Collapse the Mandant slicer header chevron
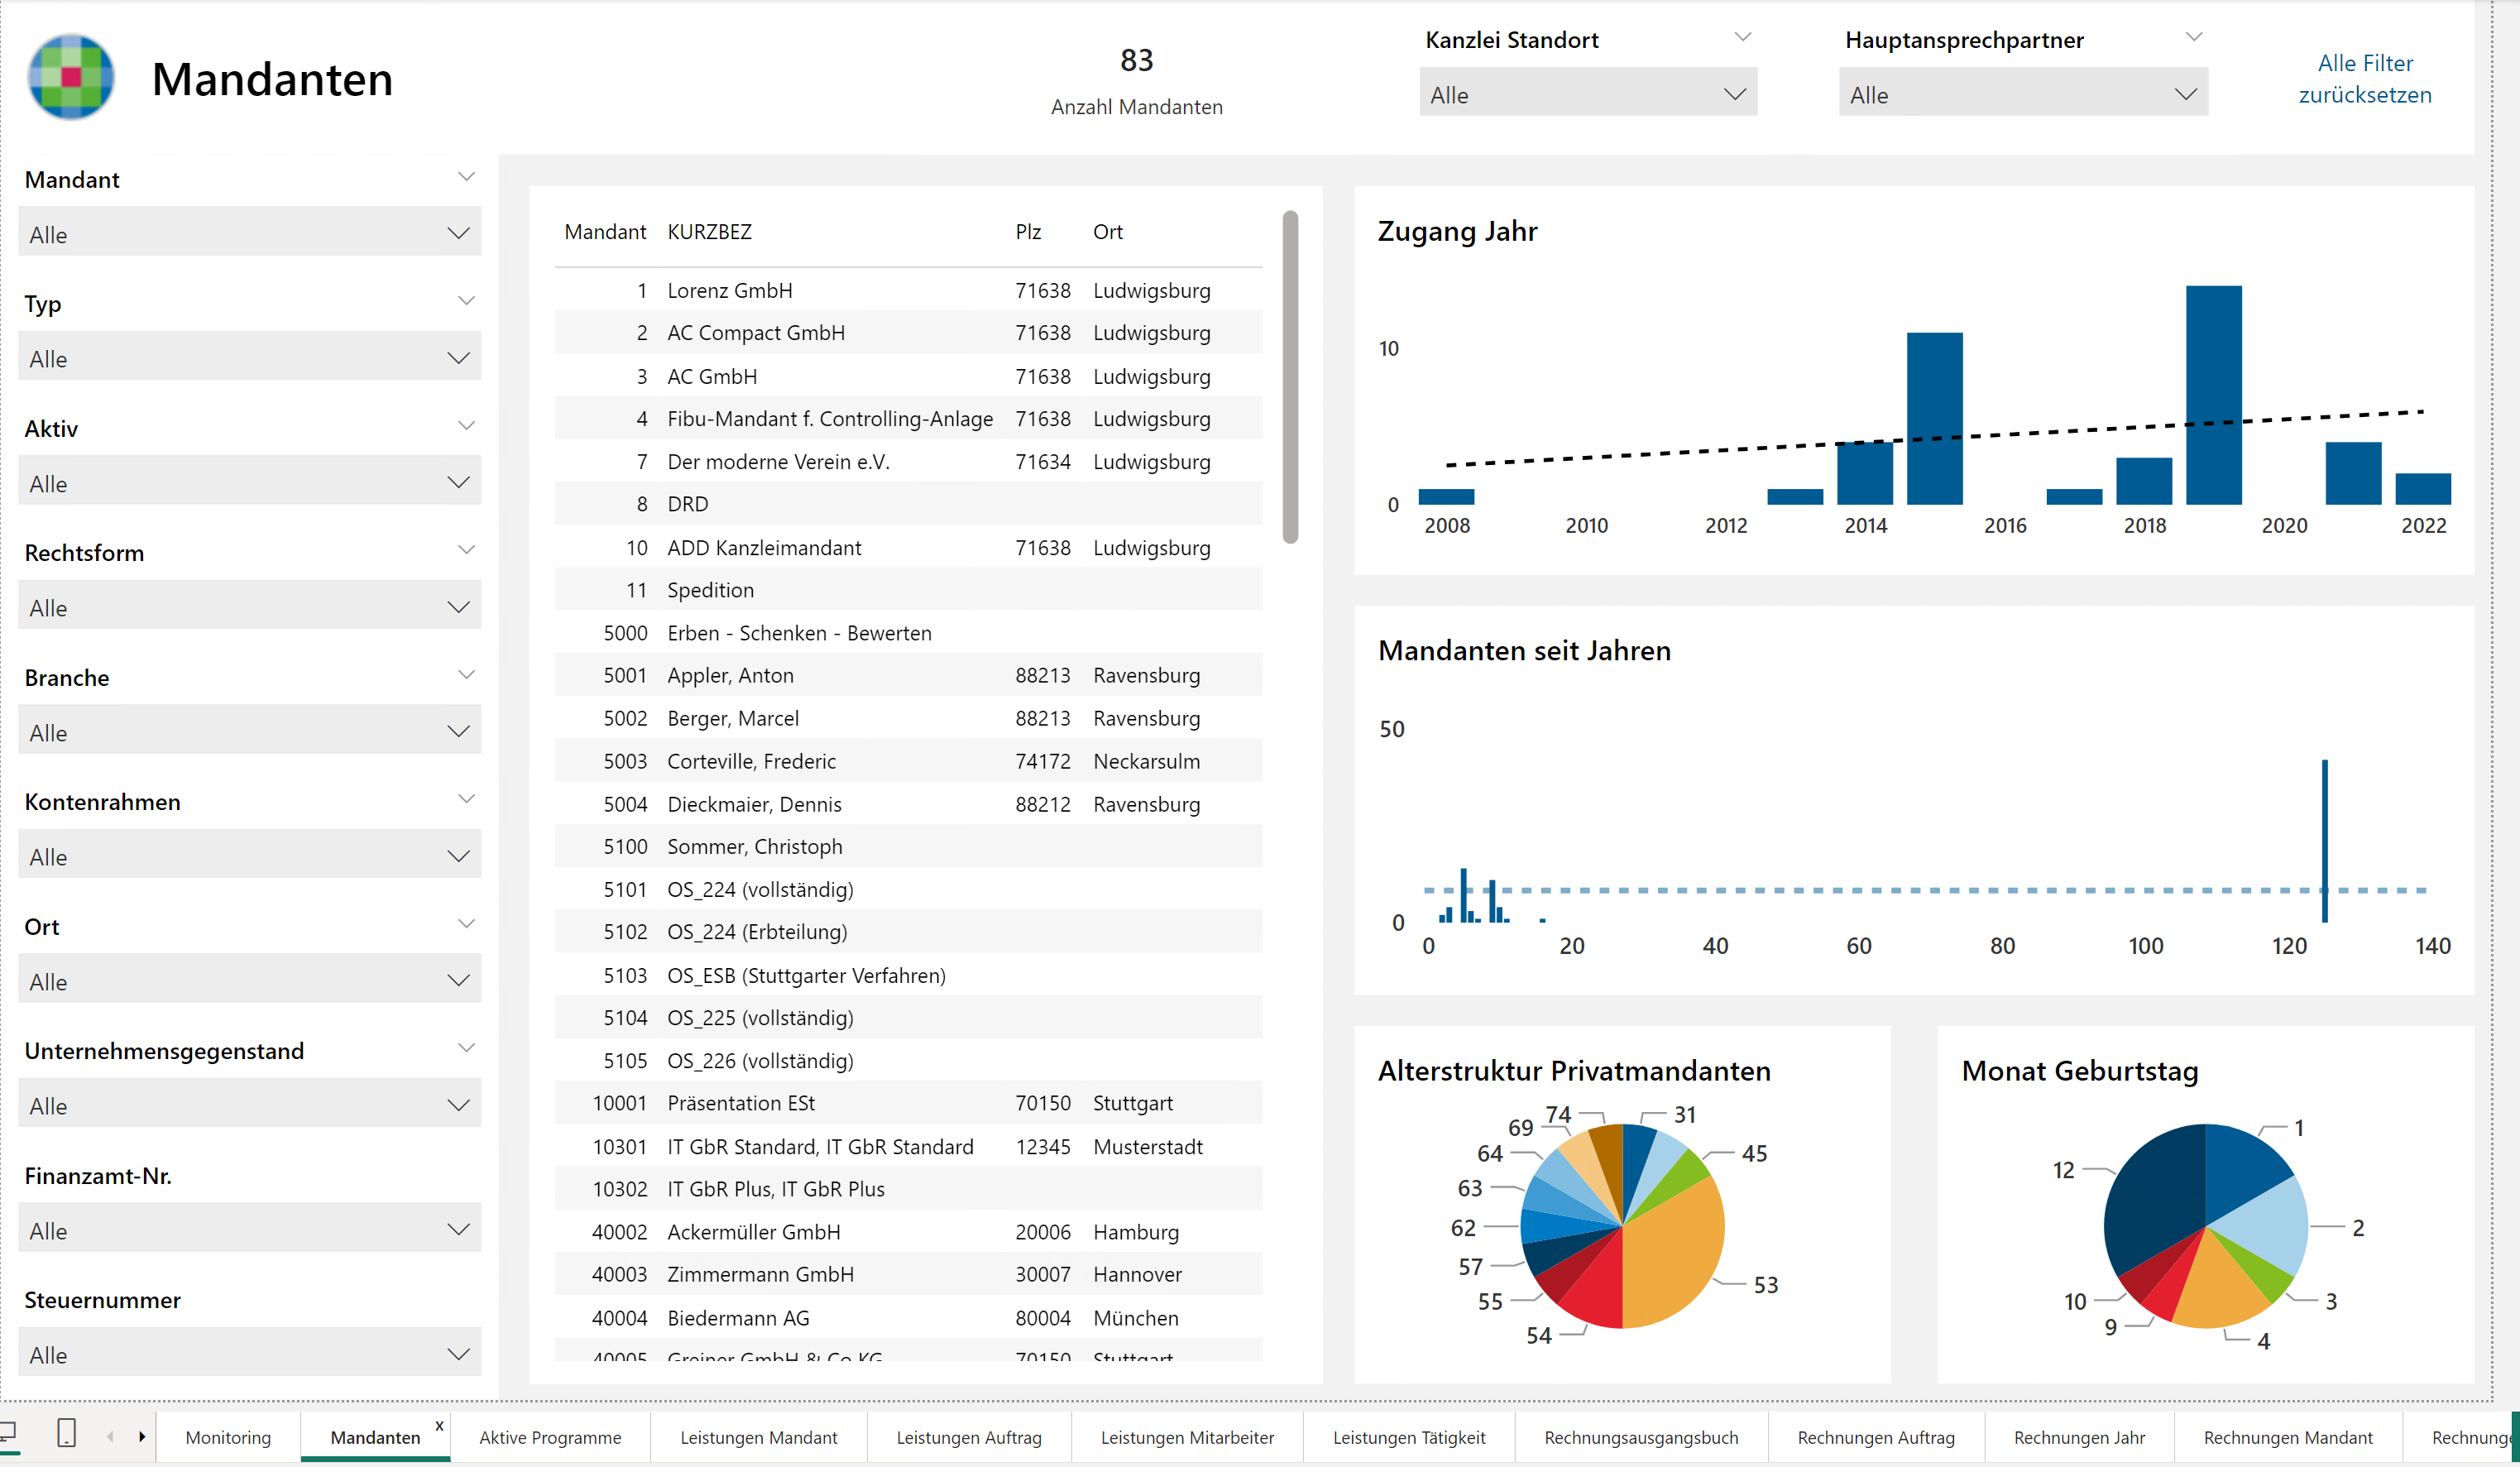 point(466,177)
